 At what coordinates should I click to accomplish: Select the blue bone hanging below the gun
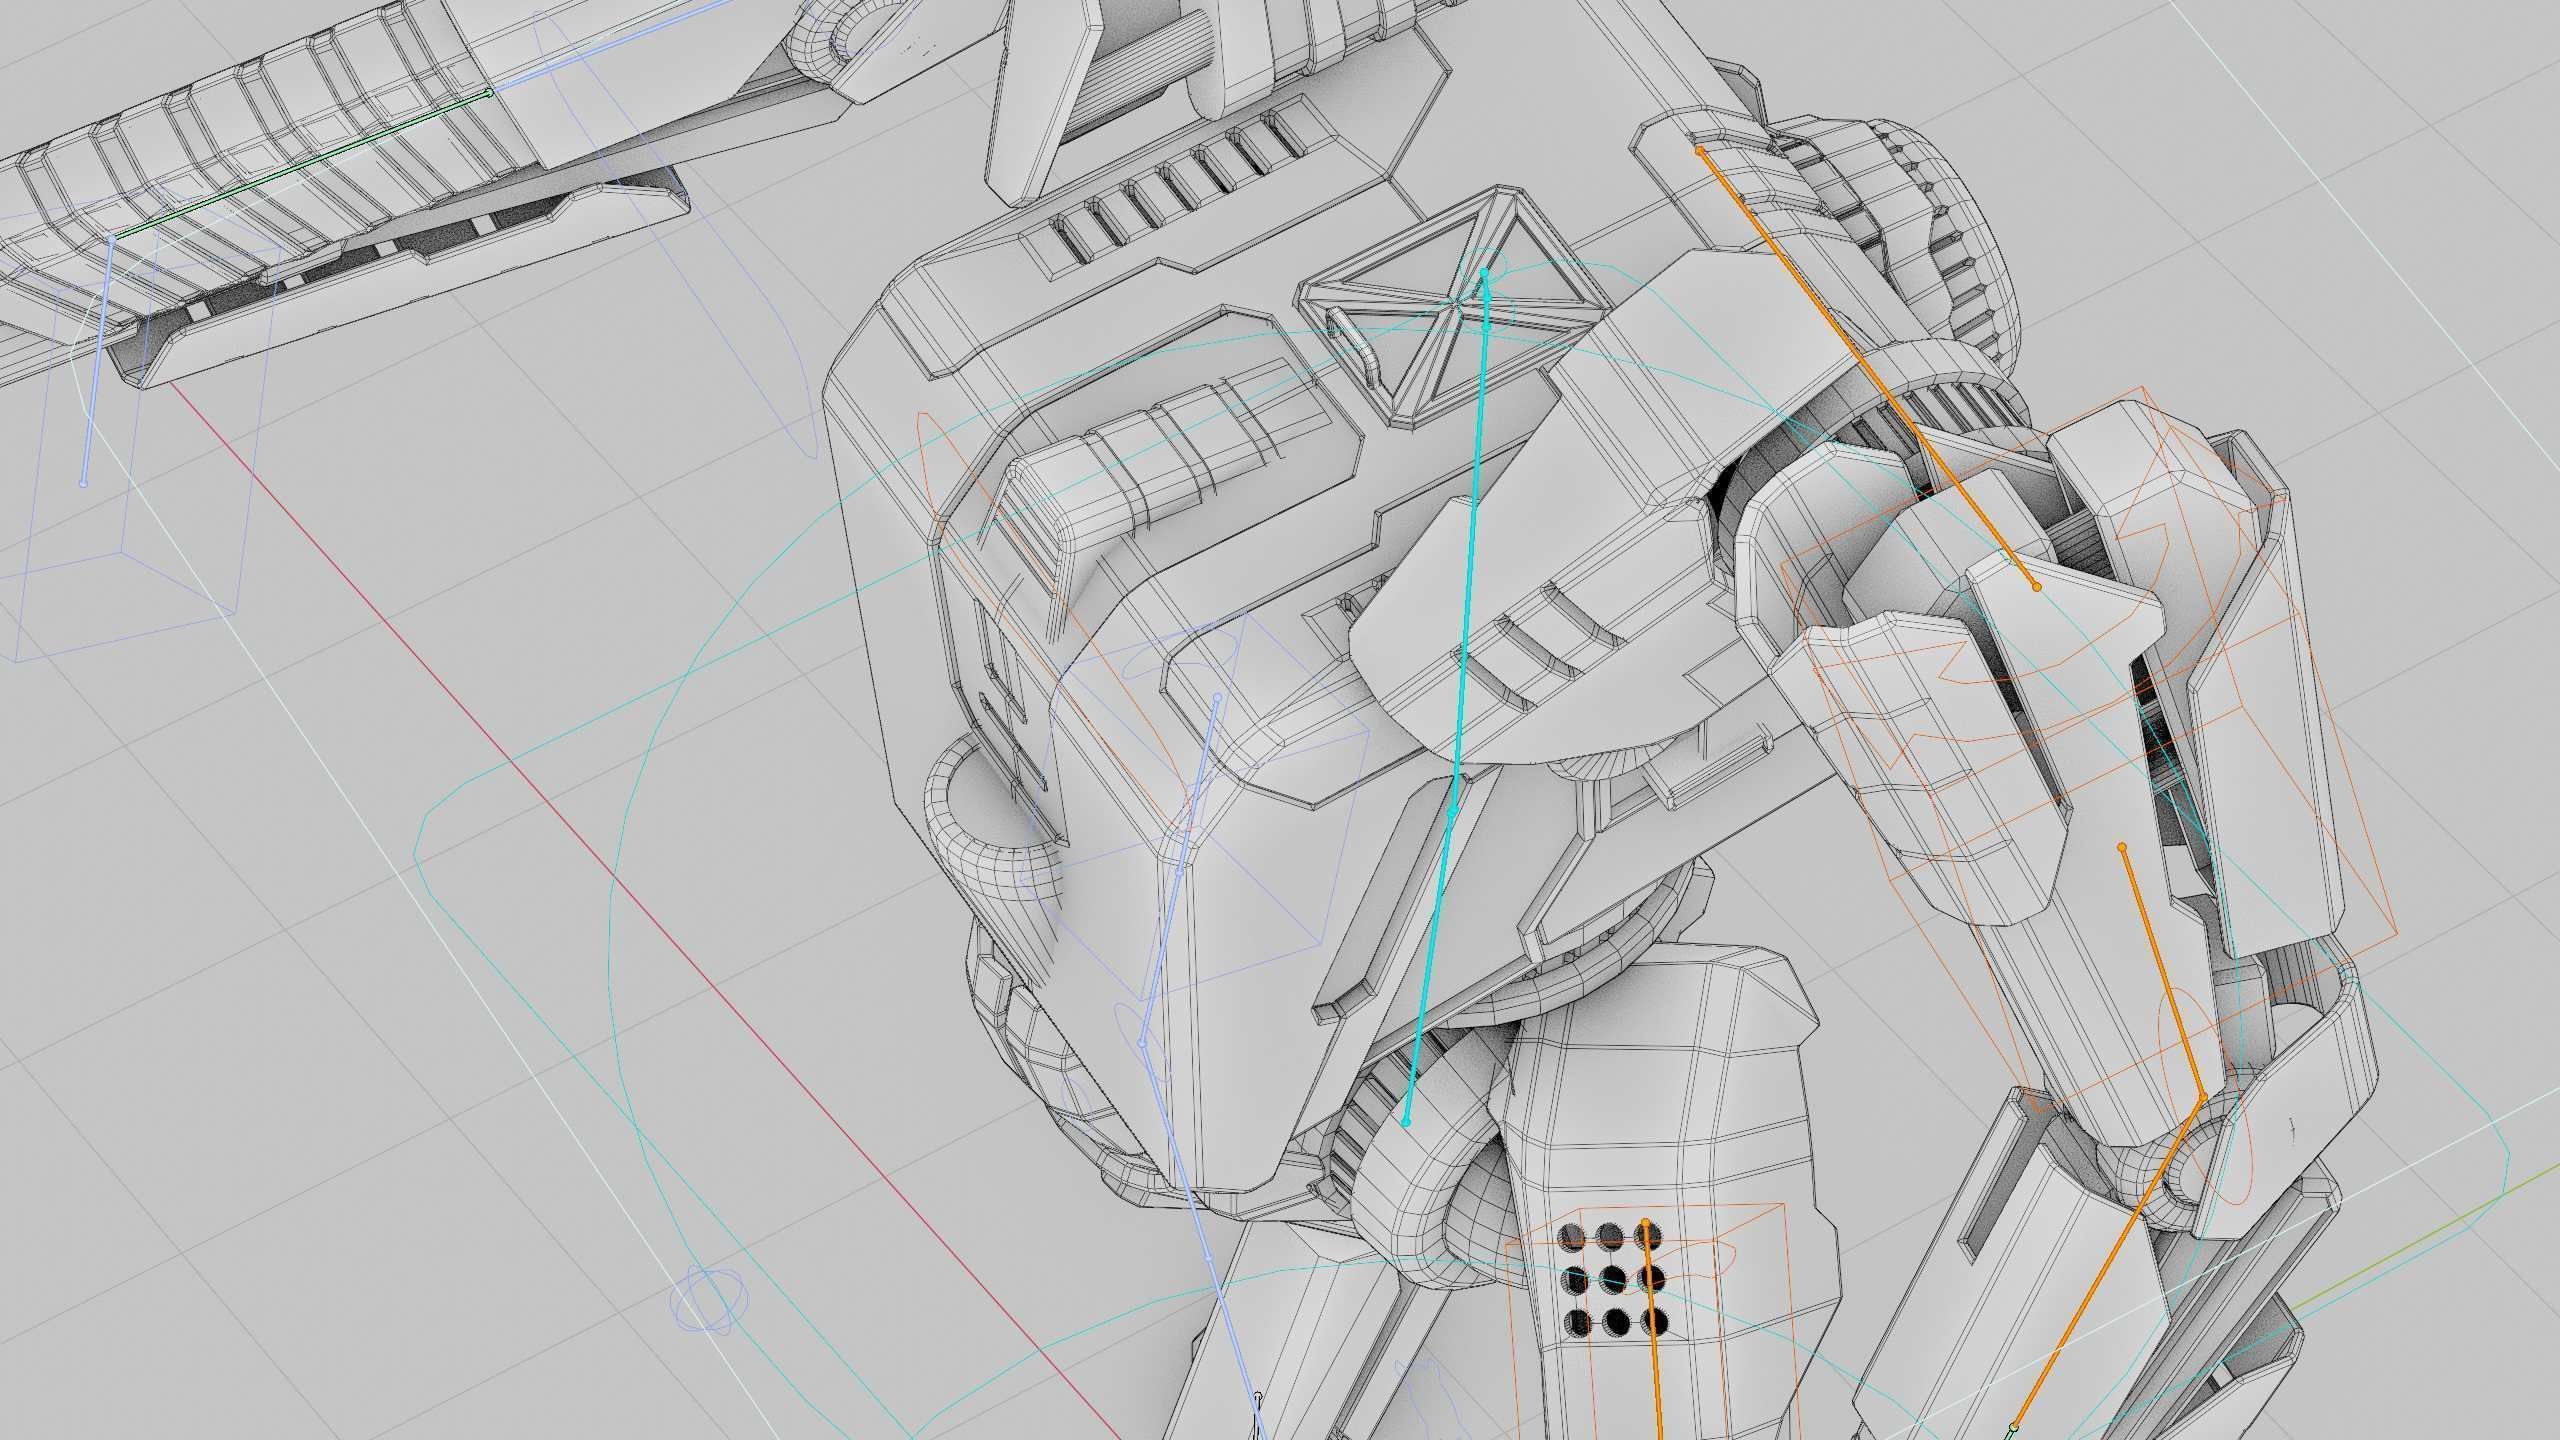pyautogui.click(x=97, y=360)
